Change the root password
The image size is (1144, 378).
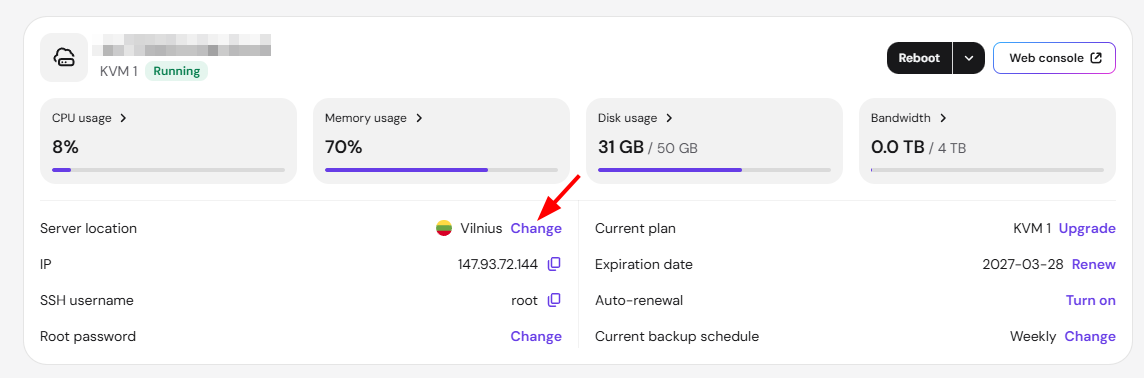[536, 336]
